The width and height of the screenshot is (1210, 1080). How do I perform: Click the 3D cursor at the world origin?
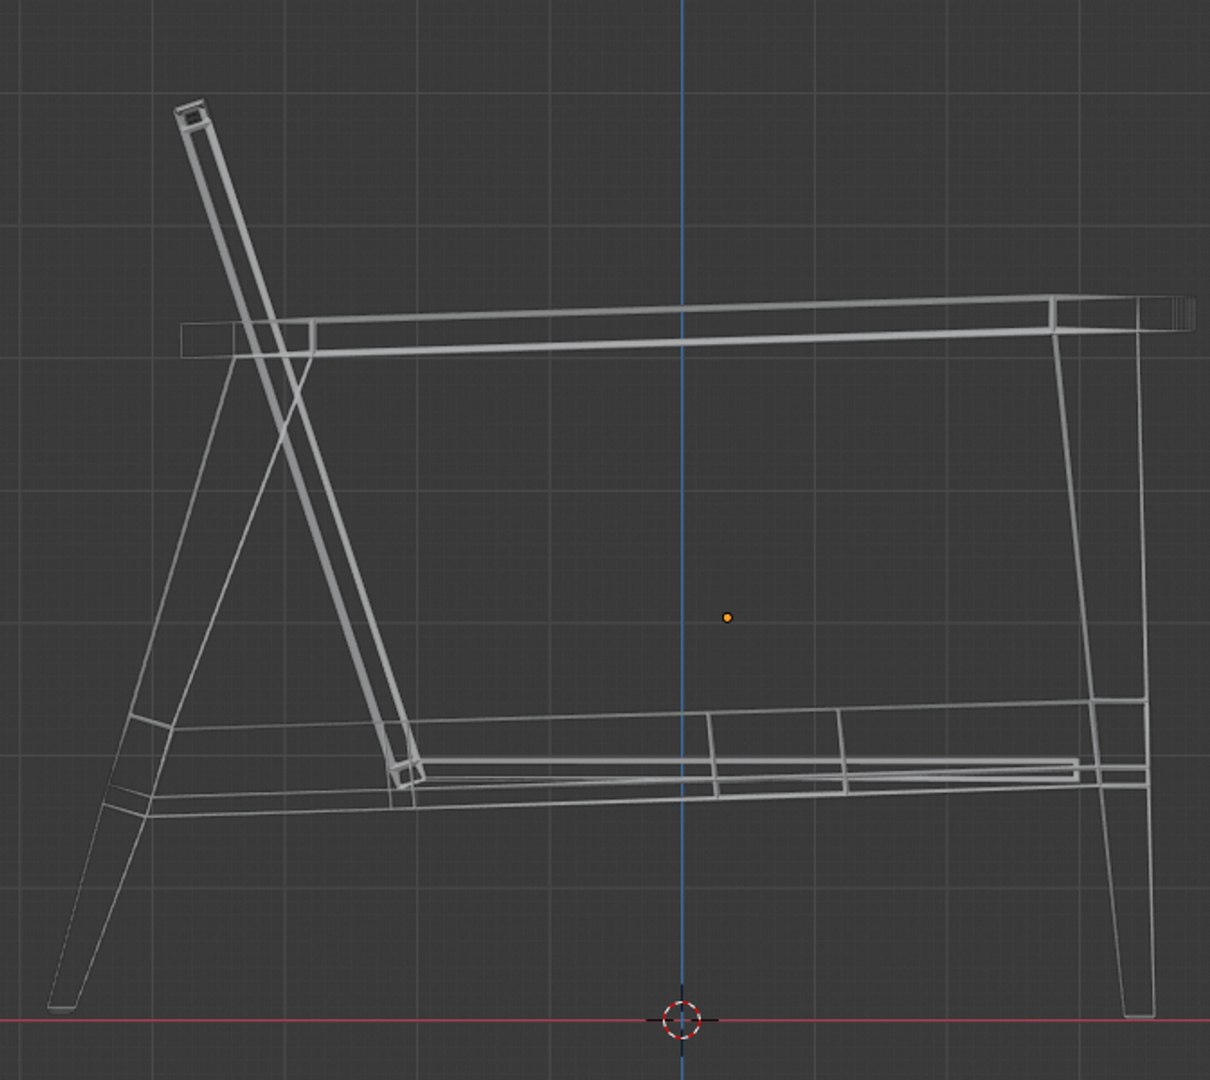[x=682, y=1020]
